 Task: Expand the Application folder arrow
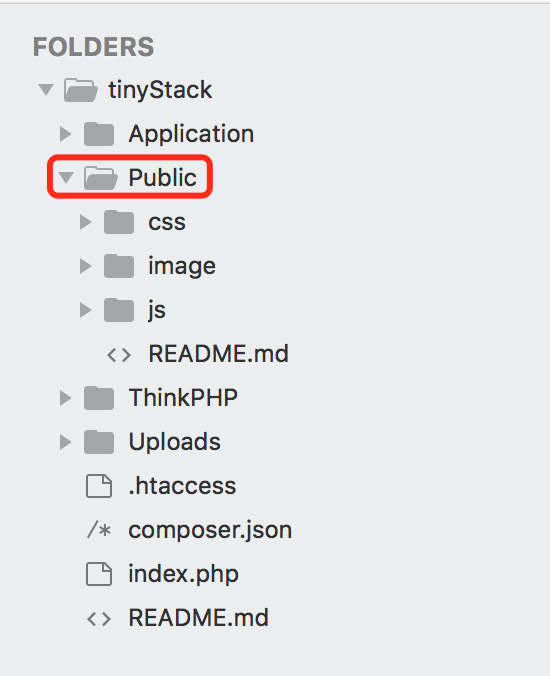[x=66, y=134]
